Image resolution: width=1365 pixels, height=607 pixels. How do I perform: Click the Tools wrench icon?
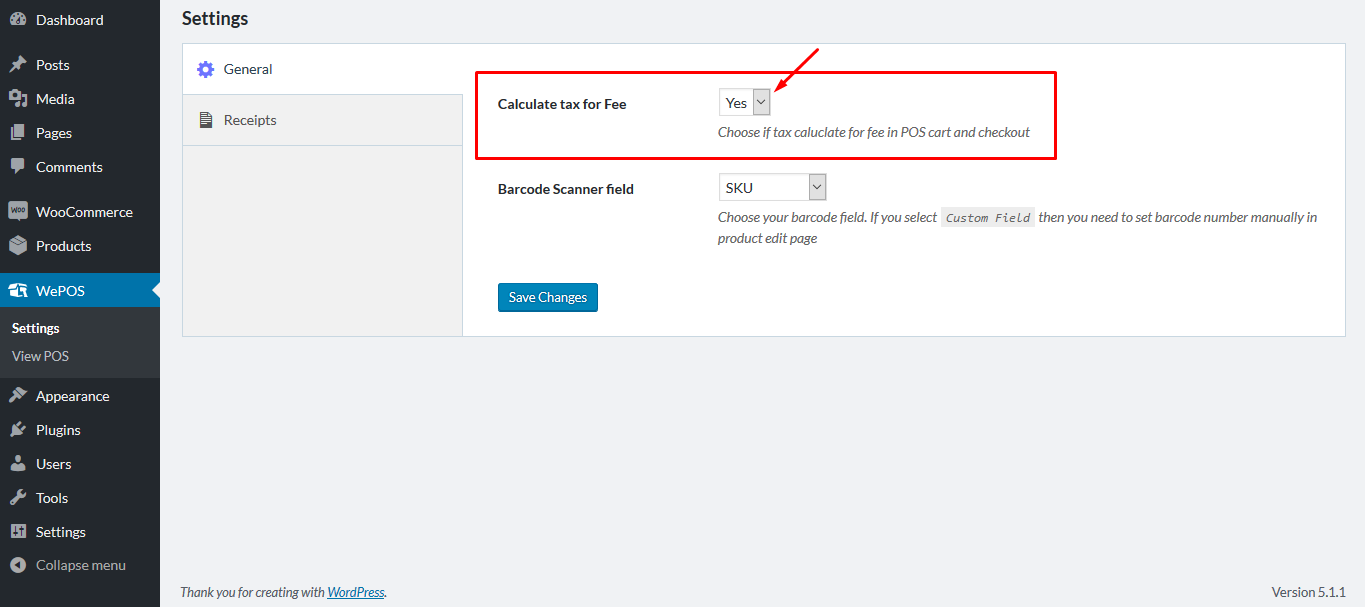[18, 498]
